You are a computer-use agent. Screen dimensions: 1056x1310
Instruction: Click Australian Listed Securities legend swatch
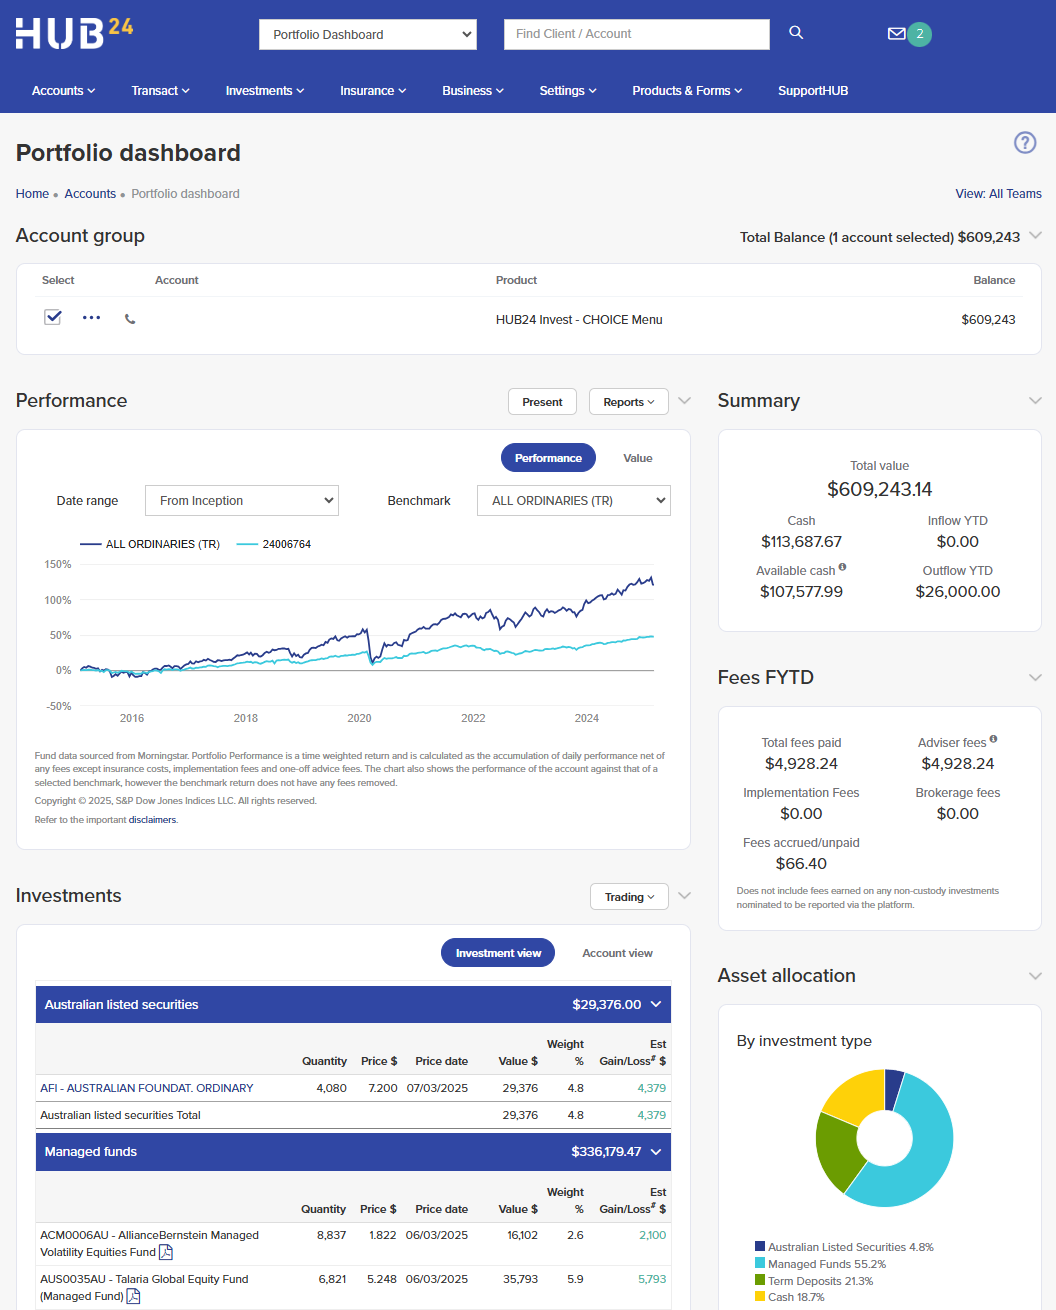click(760, 1247)
